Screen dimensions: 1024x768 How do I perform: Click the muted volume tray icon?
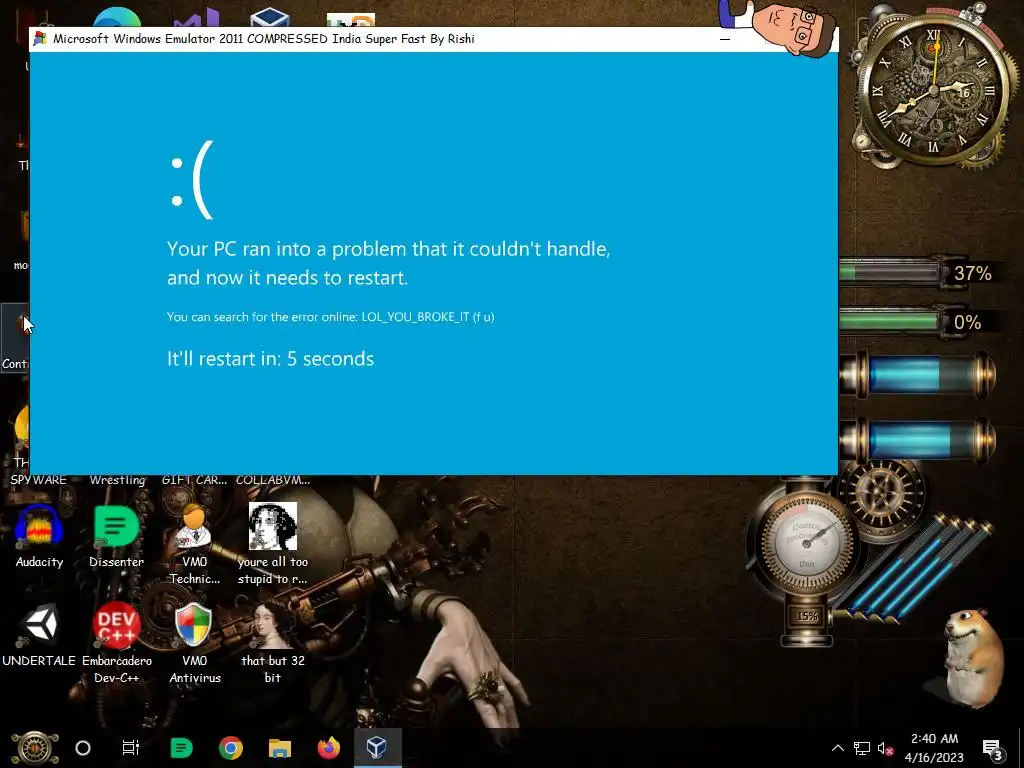[885, 748]
